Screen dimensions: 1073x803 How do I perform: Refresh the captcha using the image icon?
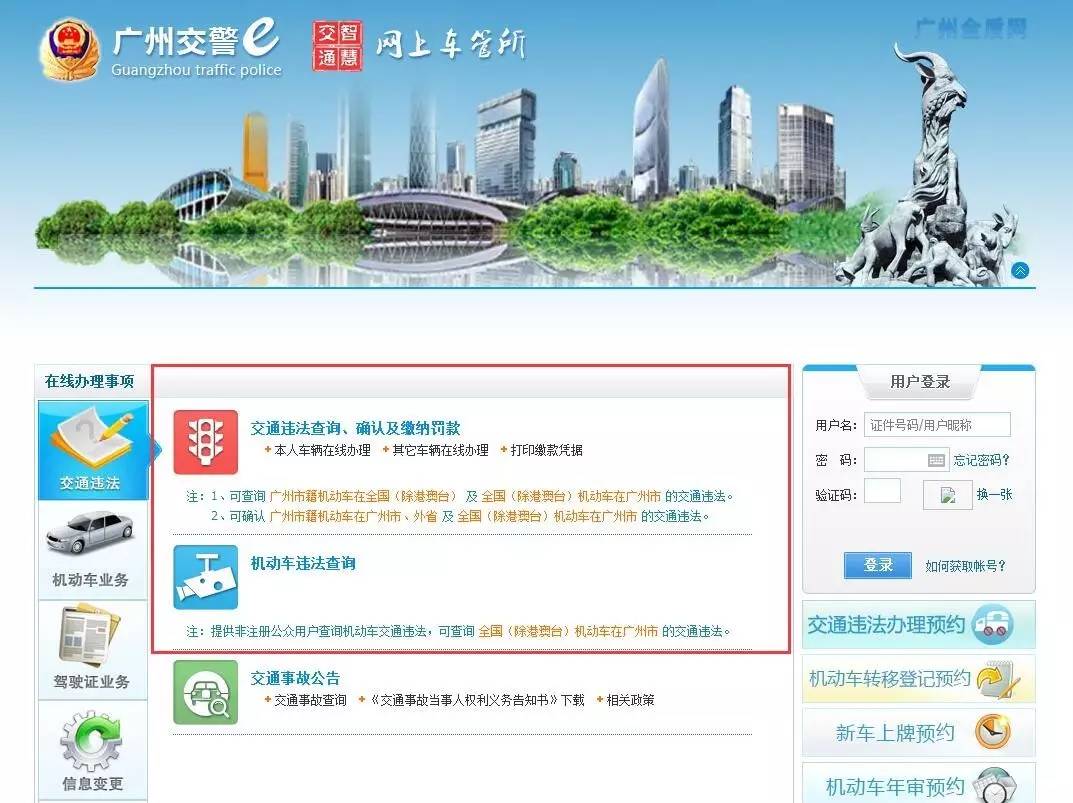point(946,494)
